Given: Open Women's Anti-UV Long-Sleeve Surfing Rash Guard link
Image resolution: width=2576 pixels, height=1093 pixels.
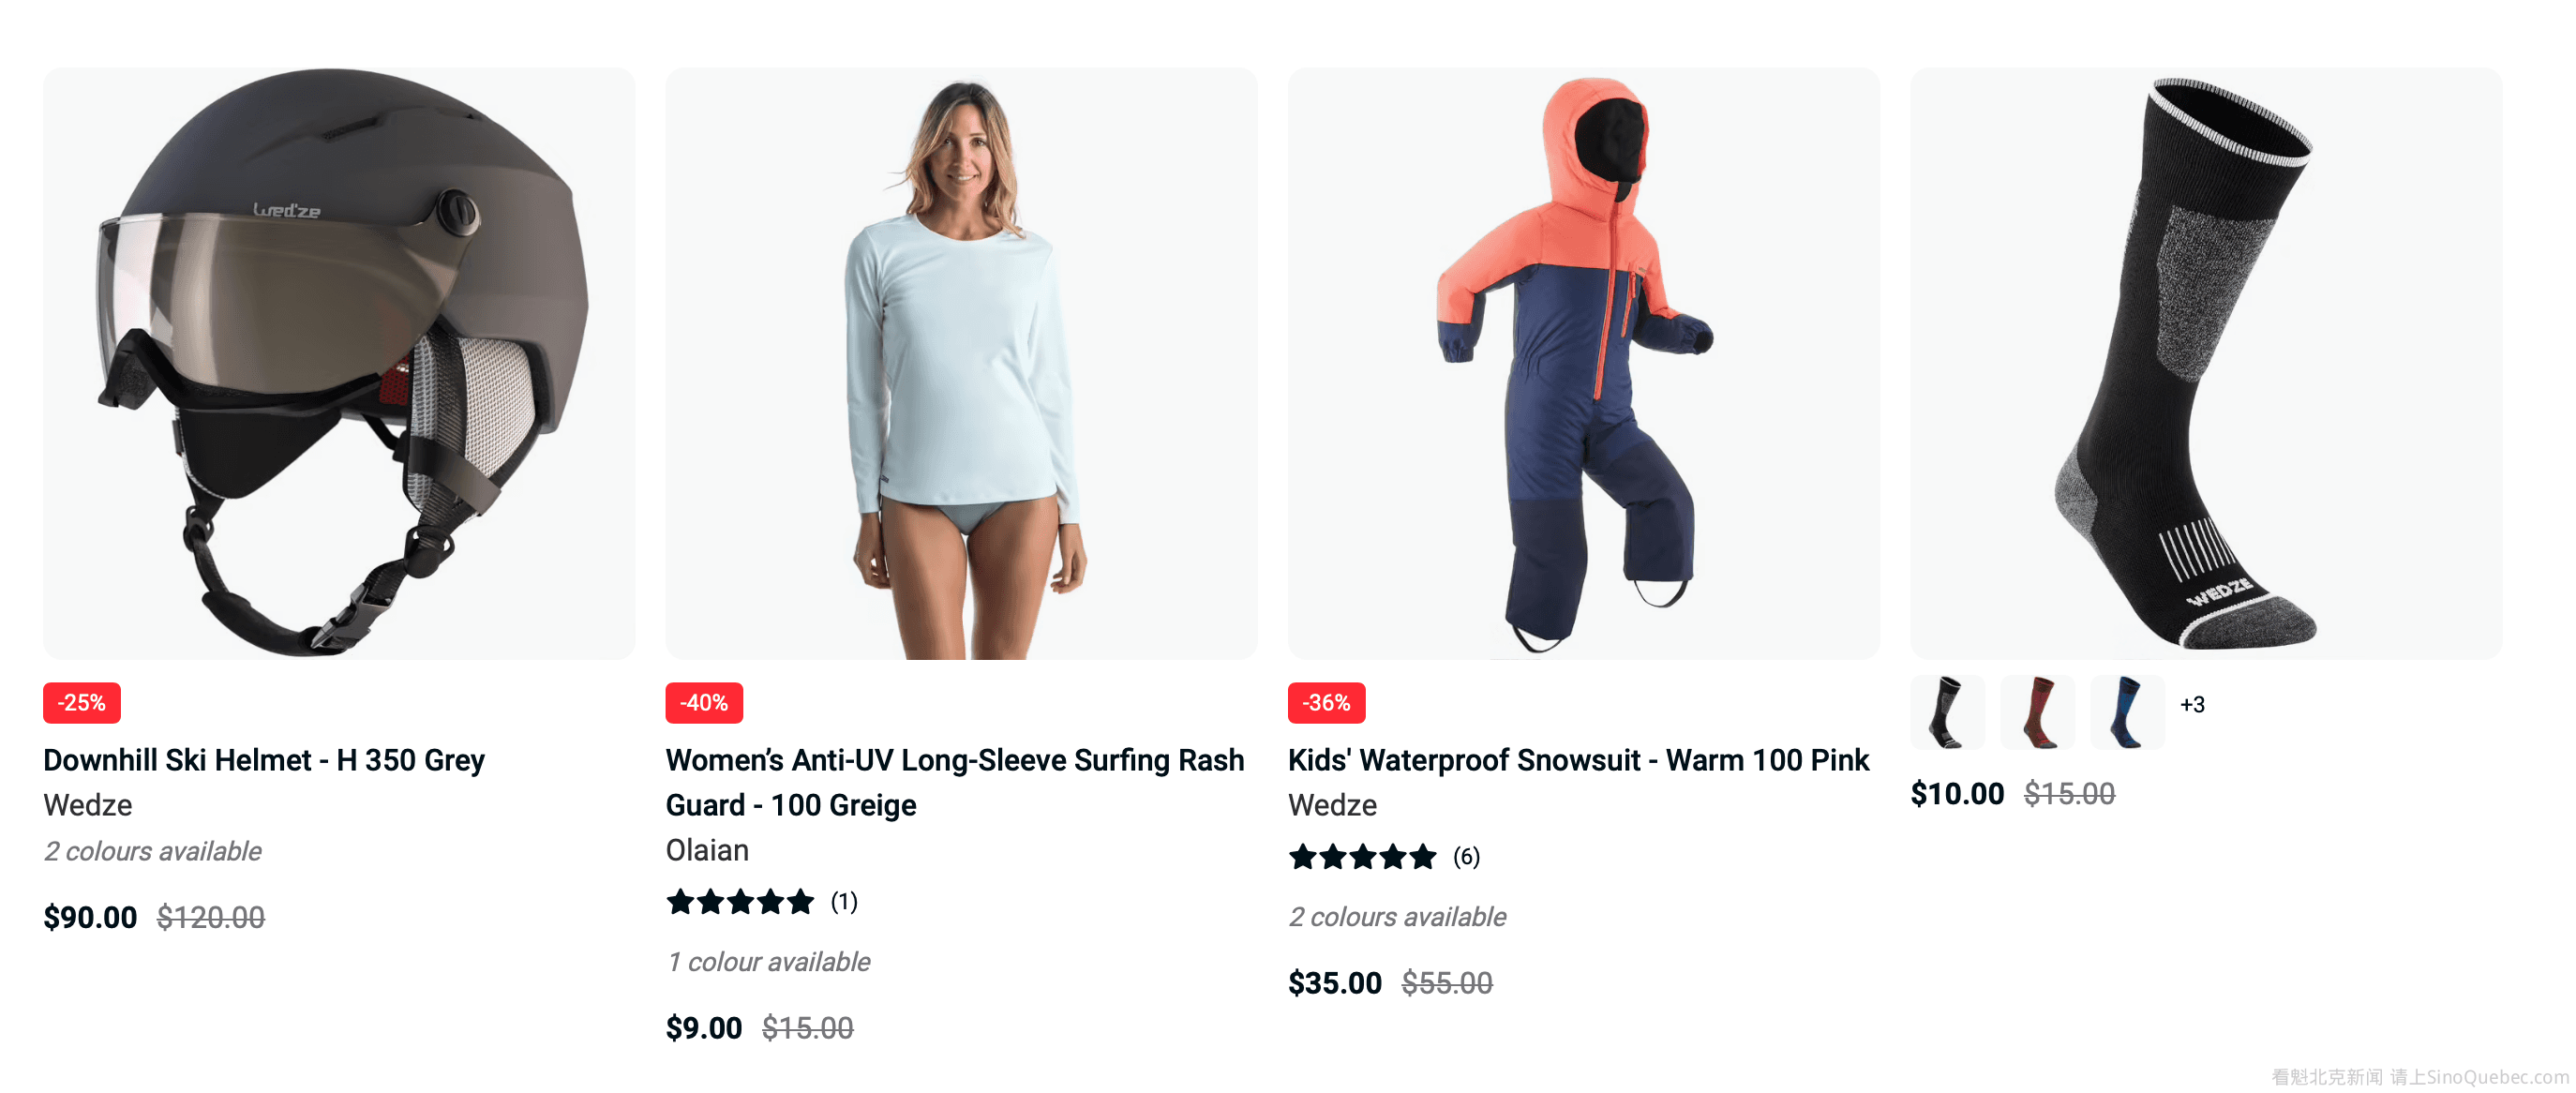Looking at the screenshot, I should coord(955,782).
